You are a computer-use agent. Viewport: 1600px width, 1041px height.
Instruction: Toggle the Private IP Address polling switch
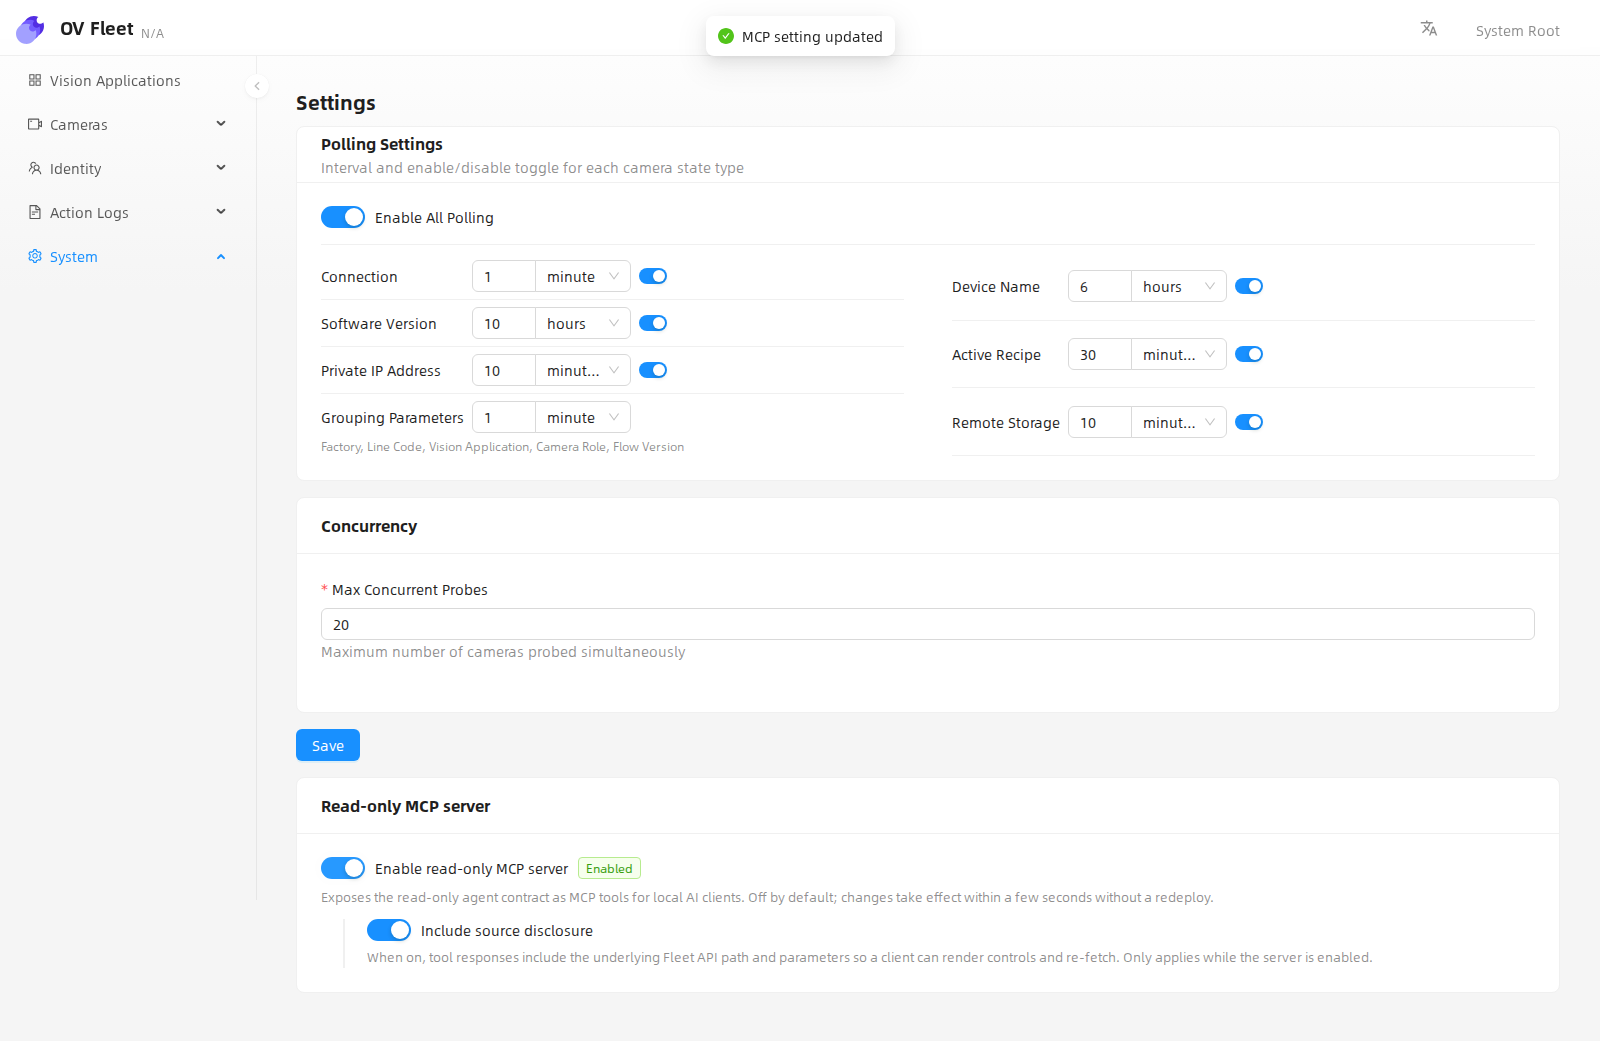tap(653, 370)
